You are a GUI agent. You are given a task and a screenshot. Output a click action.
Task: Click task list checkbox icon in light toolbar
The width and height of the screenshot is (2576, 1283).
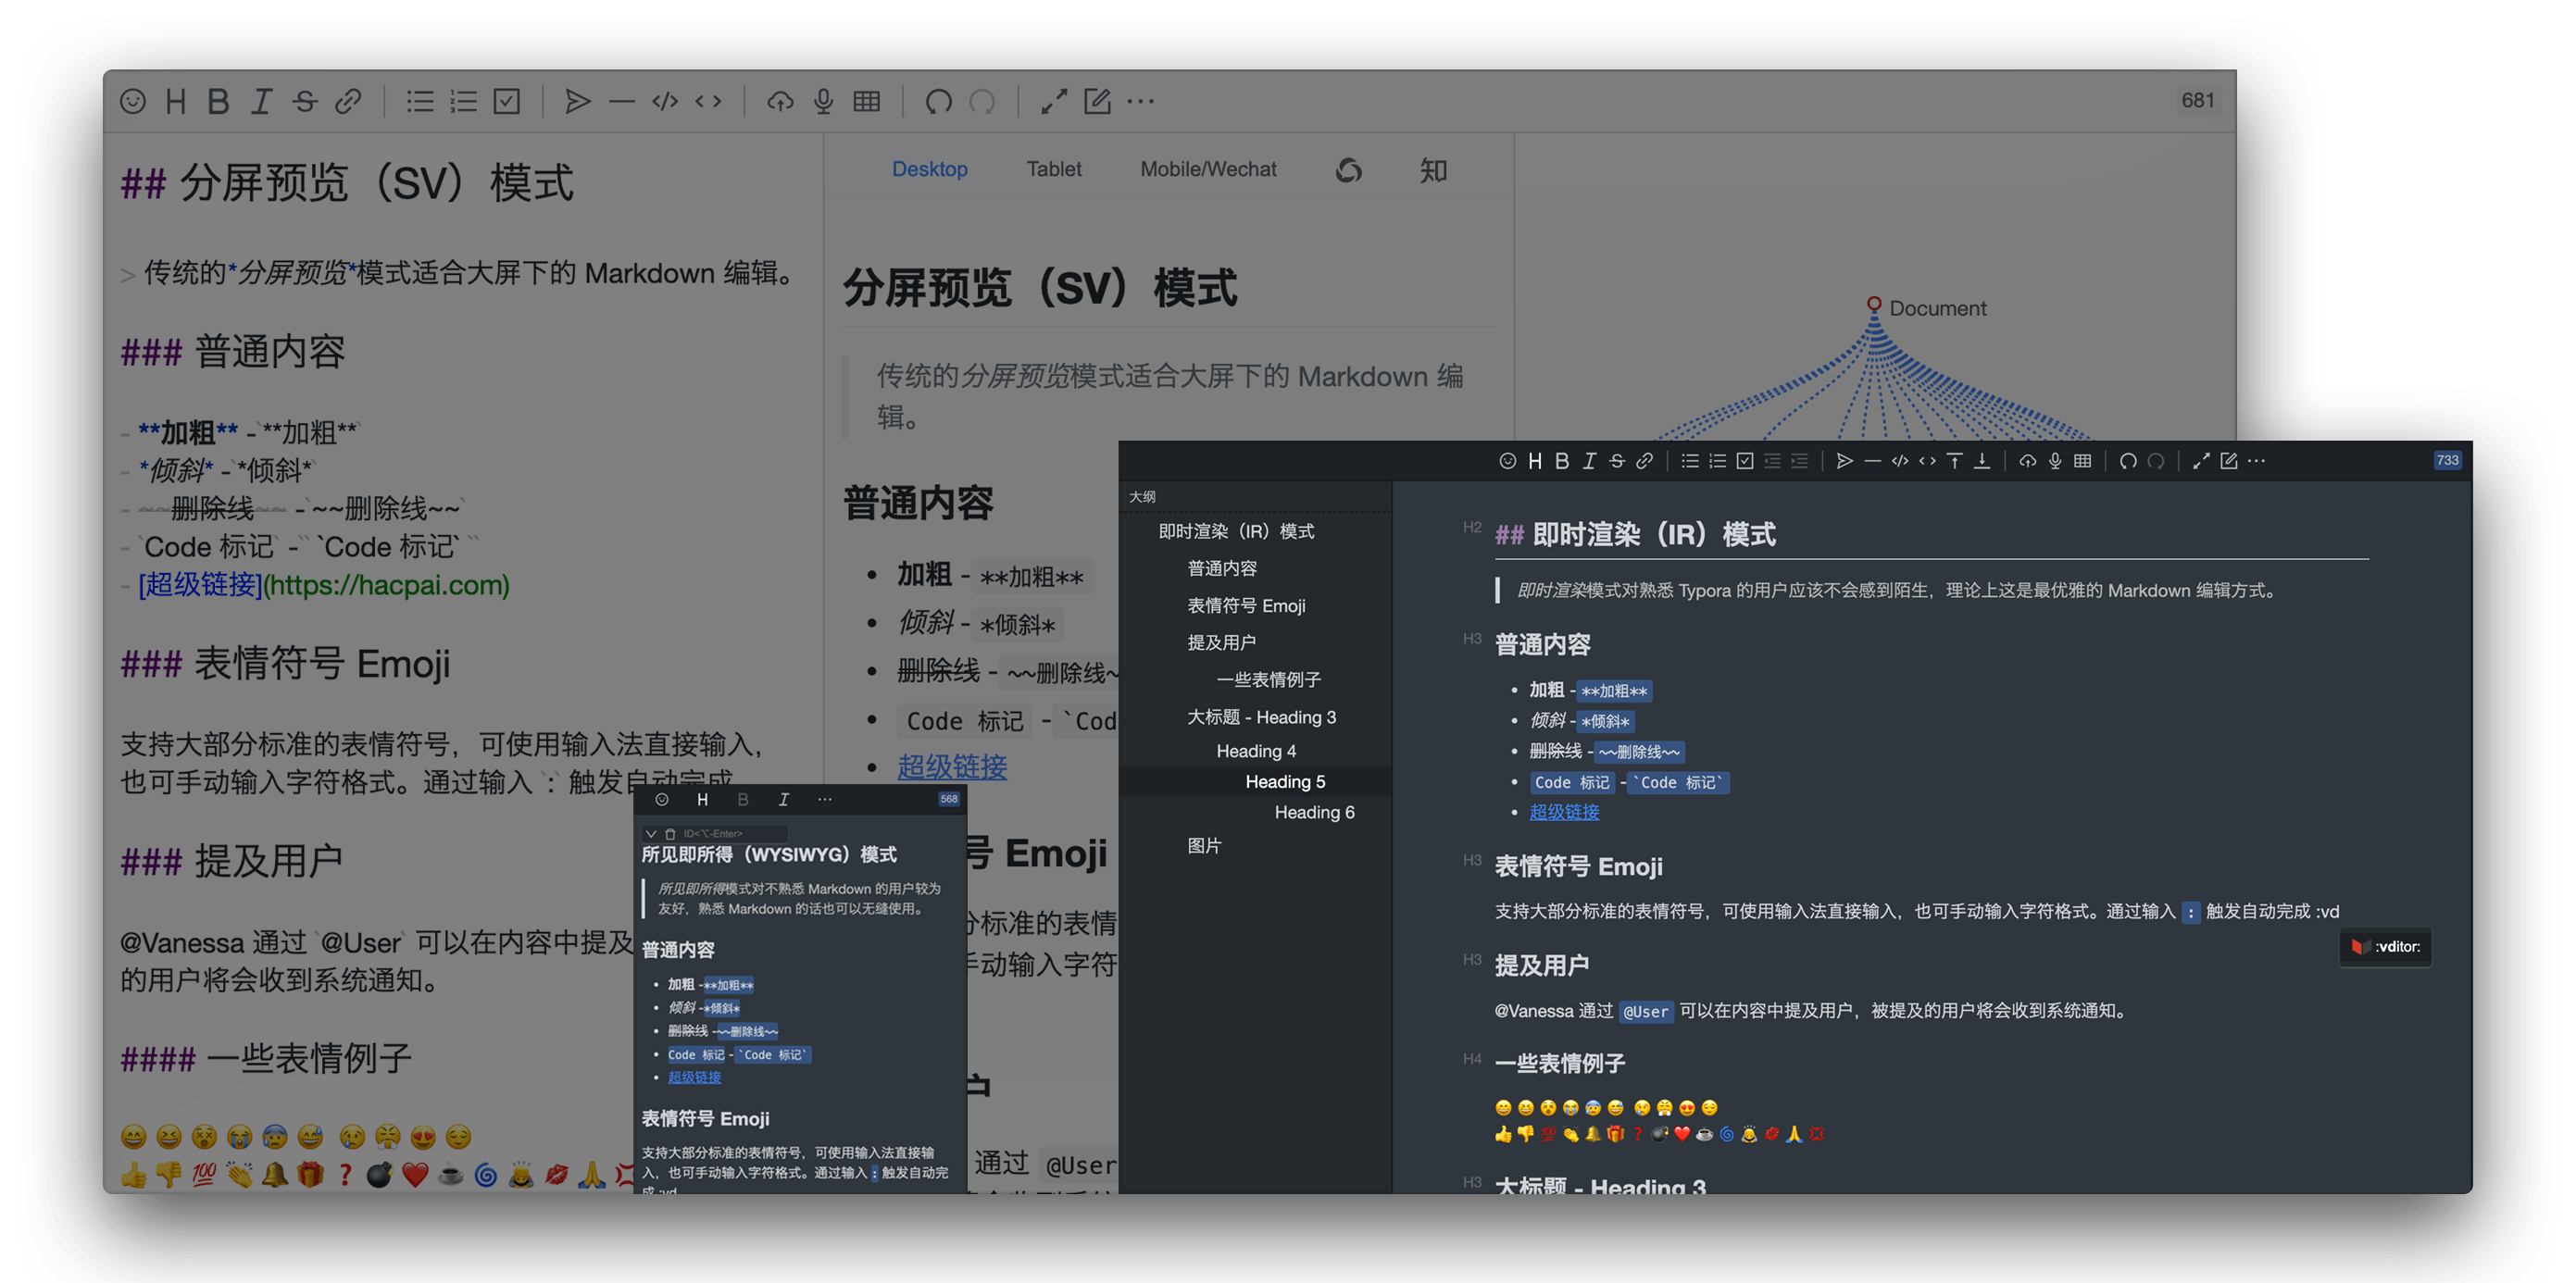point(507,101)
